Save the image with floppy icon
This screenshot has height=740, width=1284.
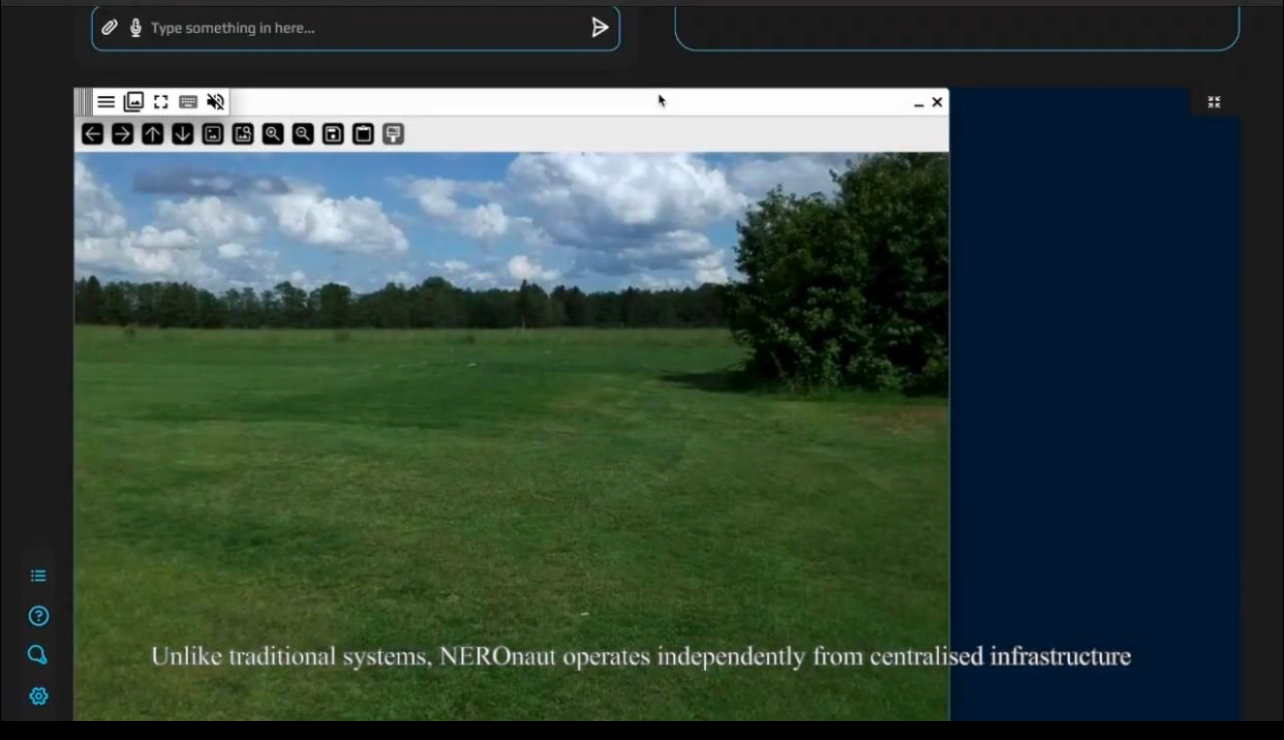(332, 134)
